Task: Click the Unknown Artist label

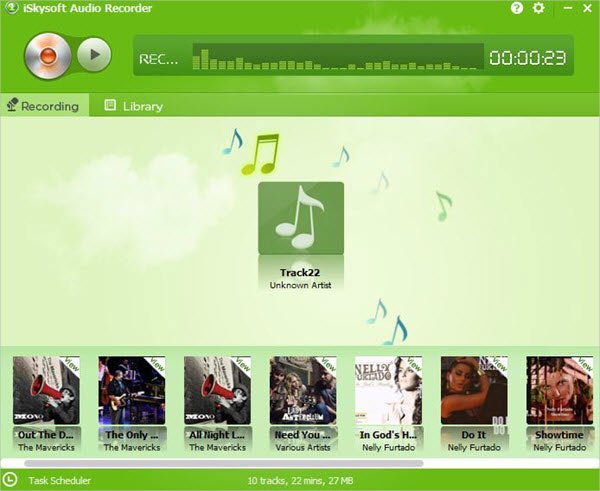Action: pos(300,285)
